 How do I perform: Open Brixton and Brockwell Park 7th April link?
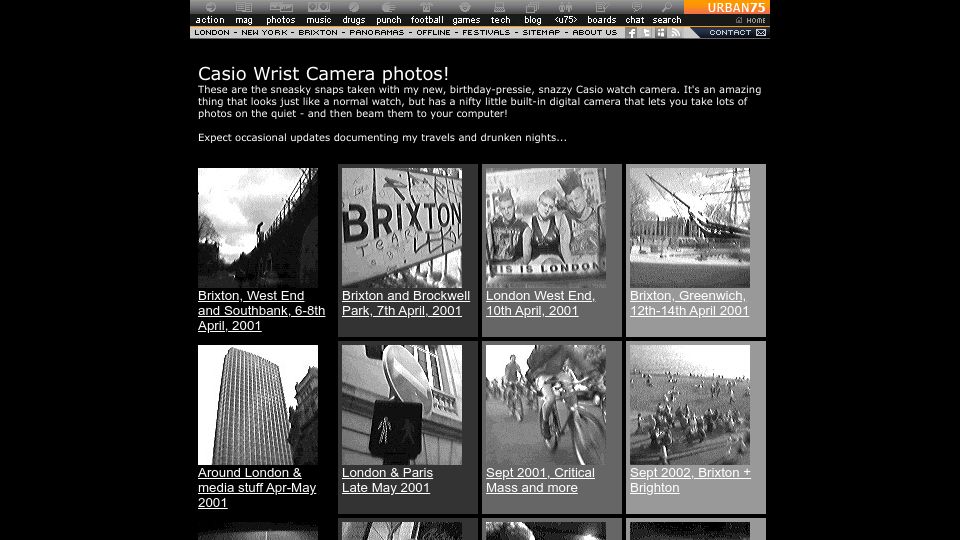(x=406, y=303)
